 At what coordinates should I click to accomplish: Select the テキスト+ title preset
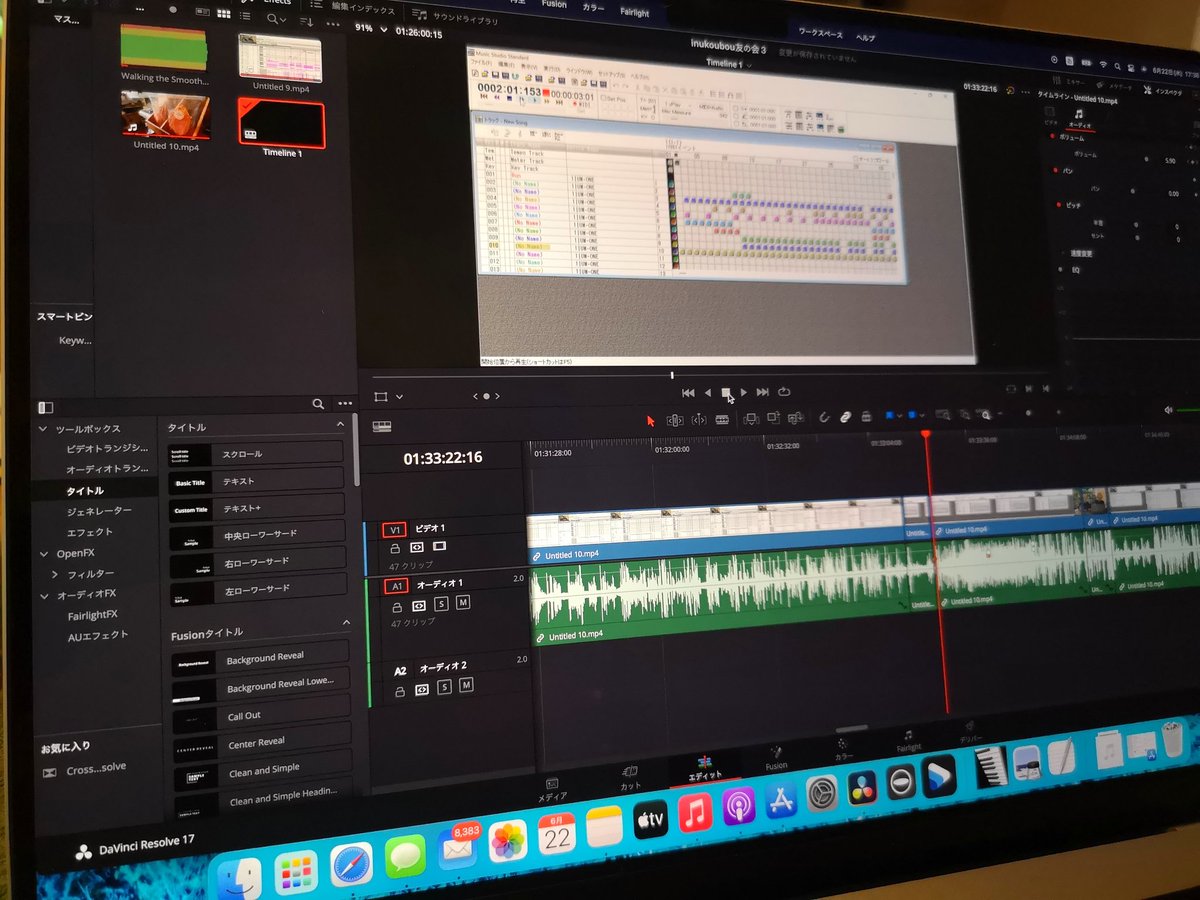256,508
